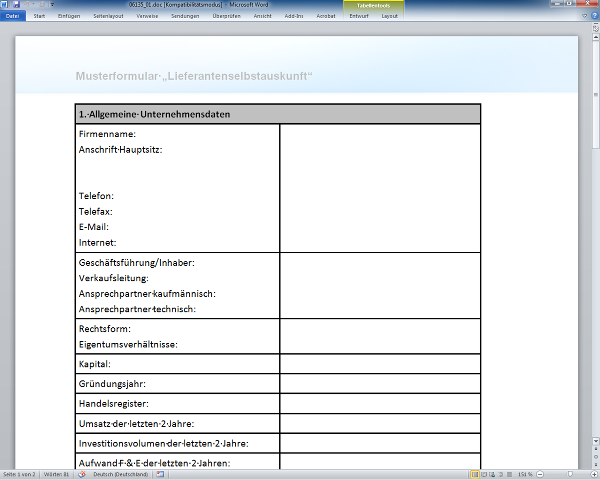600x480 pixels.
Task: Click the Word application icon in title bar
Action: [5, 5]
